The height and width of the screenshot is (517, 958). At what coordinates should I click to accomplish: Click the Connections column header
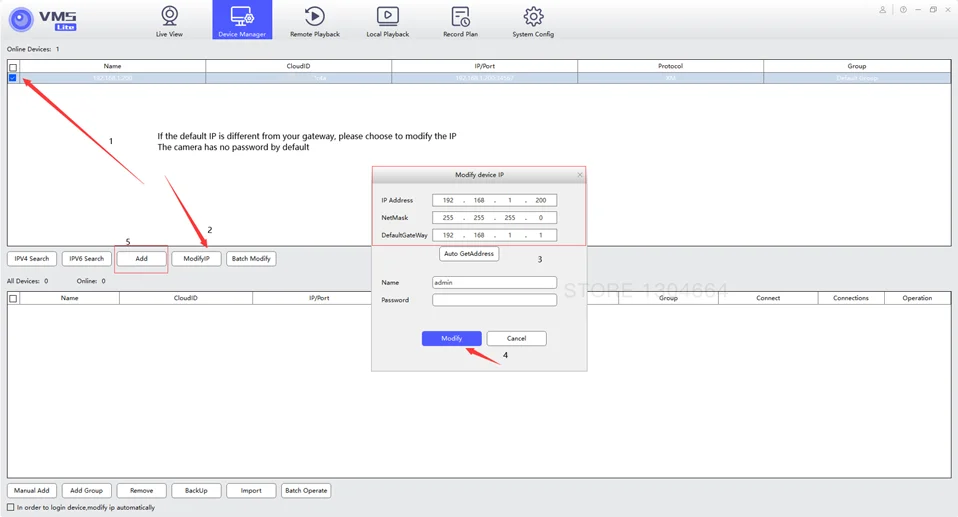[850, 298]
